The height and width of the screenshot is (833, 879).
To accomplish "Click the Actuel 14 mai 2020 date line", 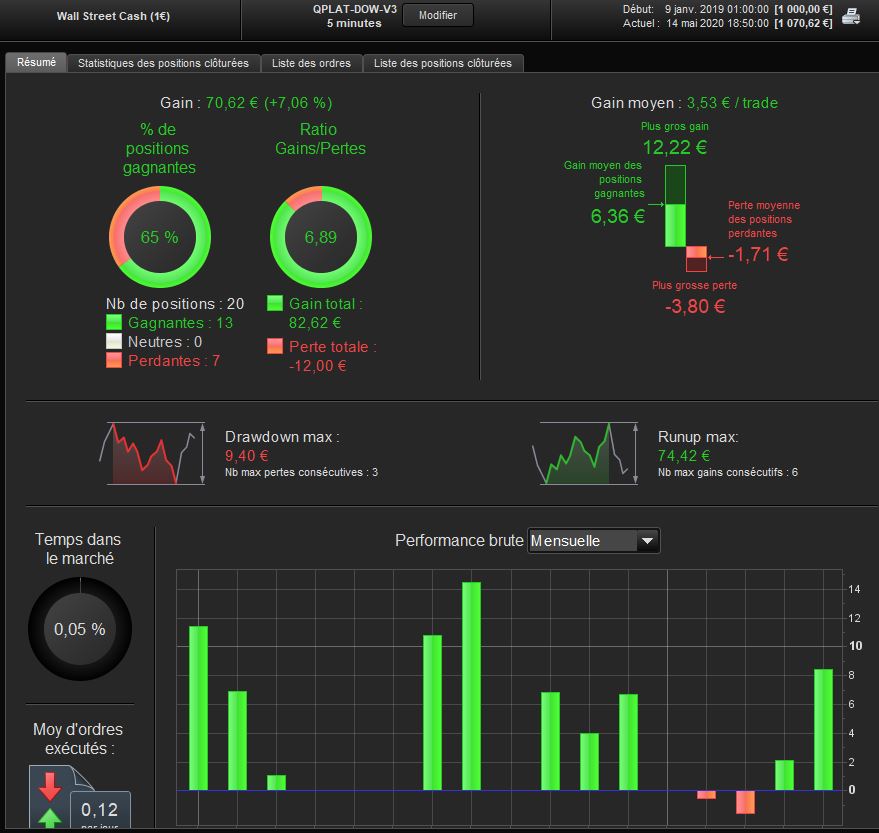I will pyautogui.click(x=727, y=23).
